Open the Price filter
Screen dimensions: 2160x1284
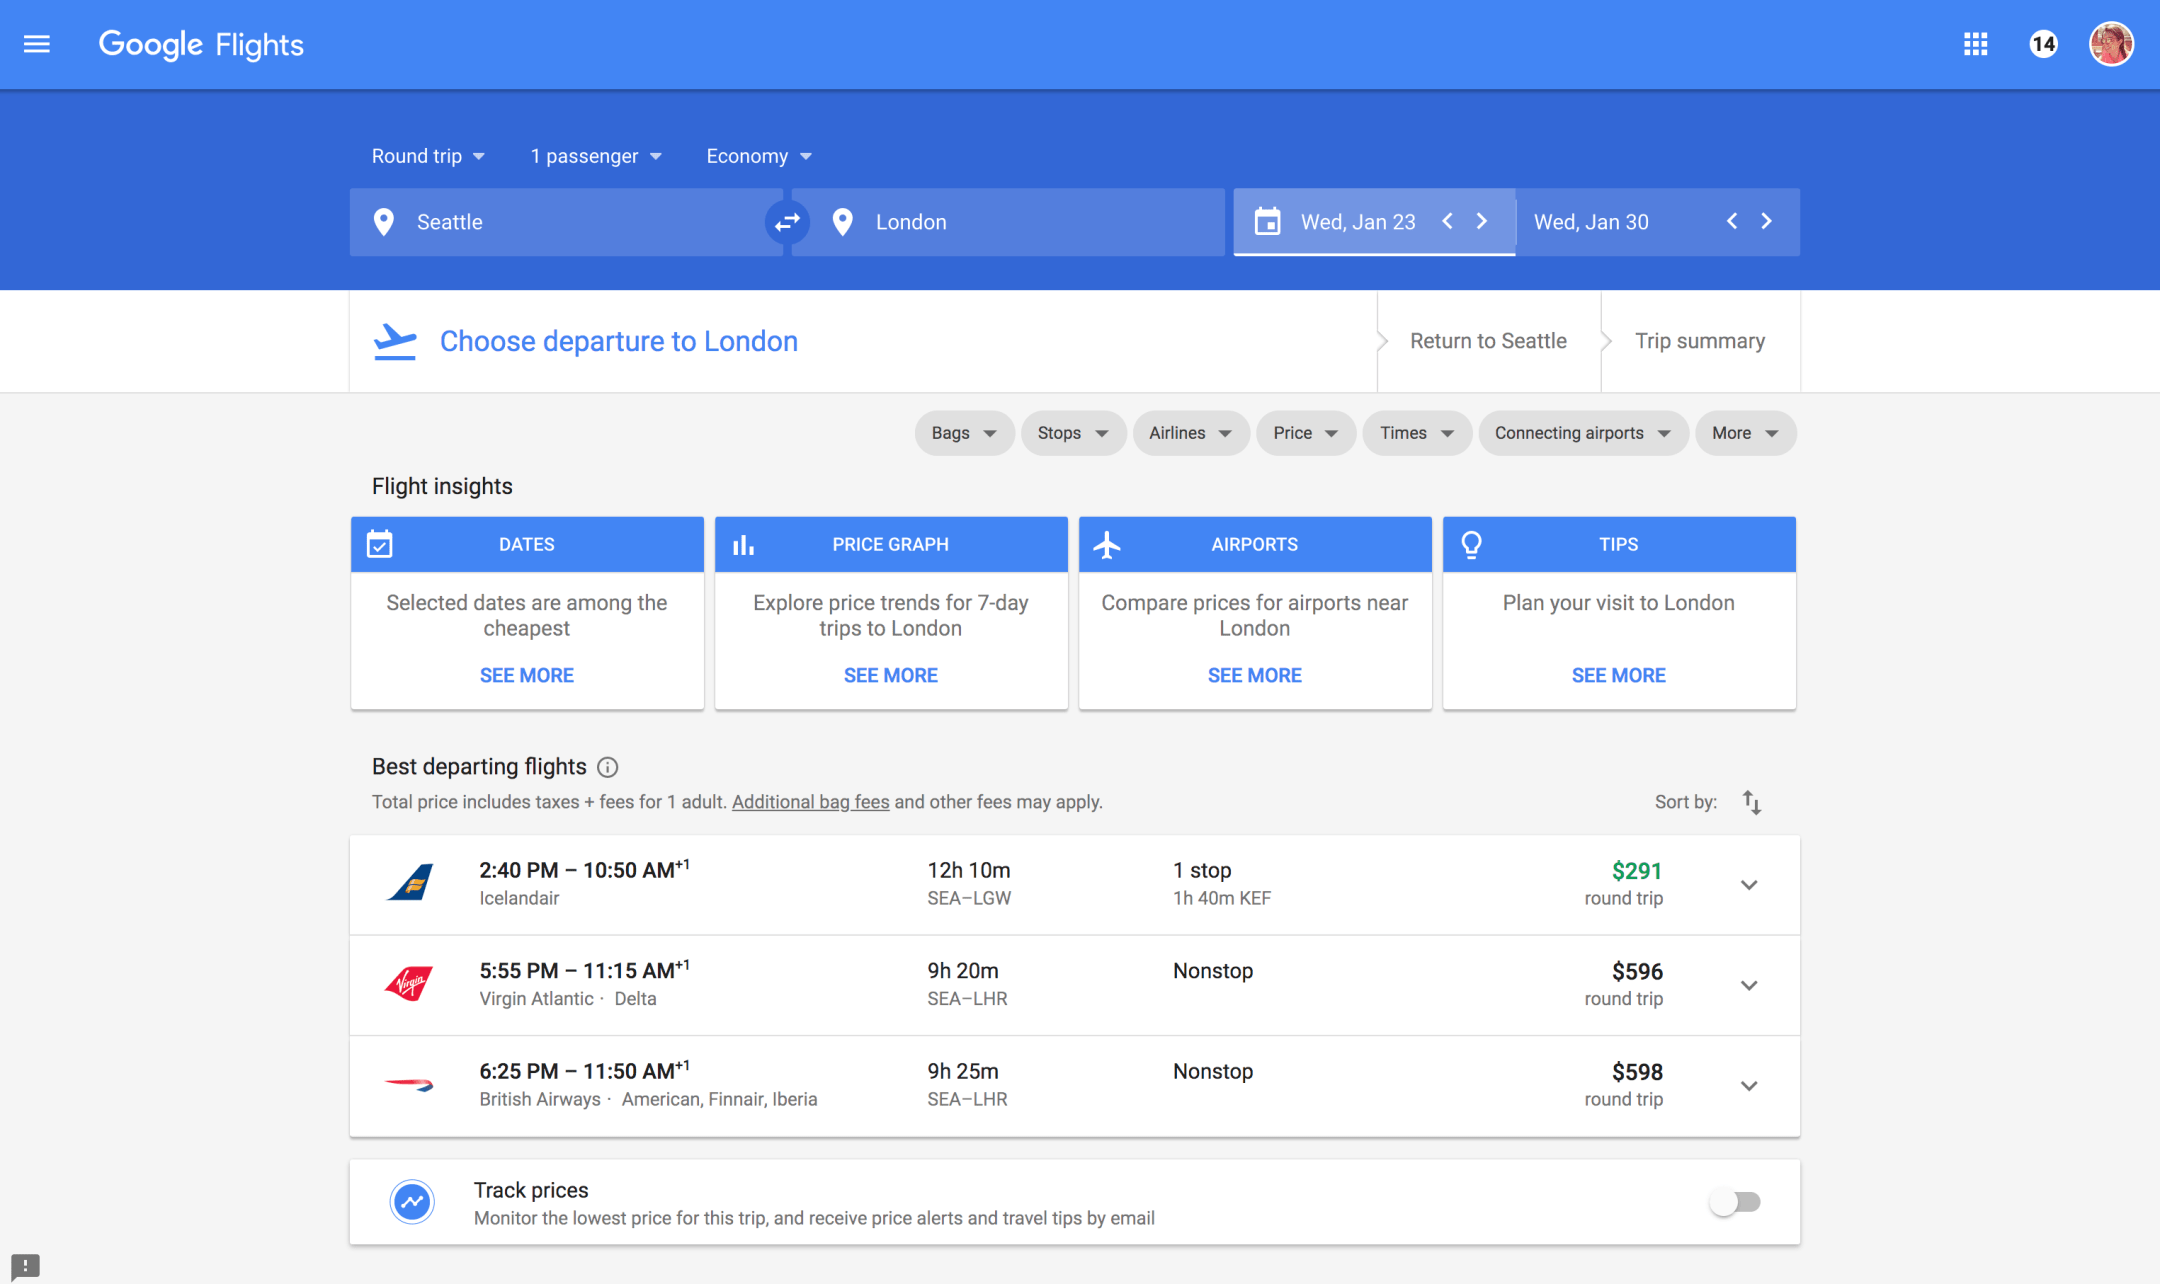[x=1306, y=433]
